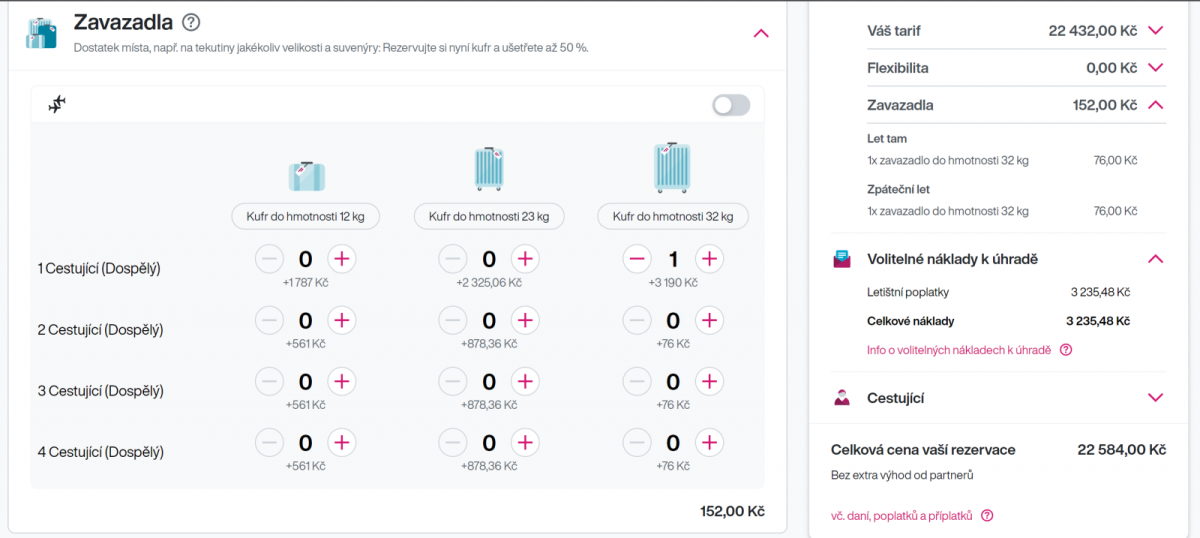Click the 23 kg suitcase icon

pos(489,169)
